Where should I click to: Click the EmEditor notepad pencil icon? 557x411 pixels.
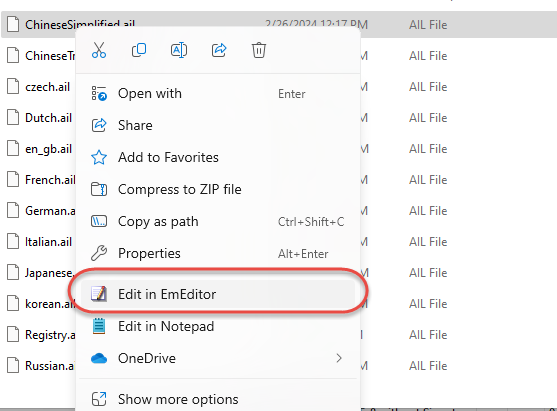[99, 294]
